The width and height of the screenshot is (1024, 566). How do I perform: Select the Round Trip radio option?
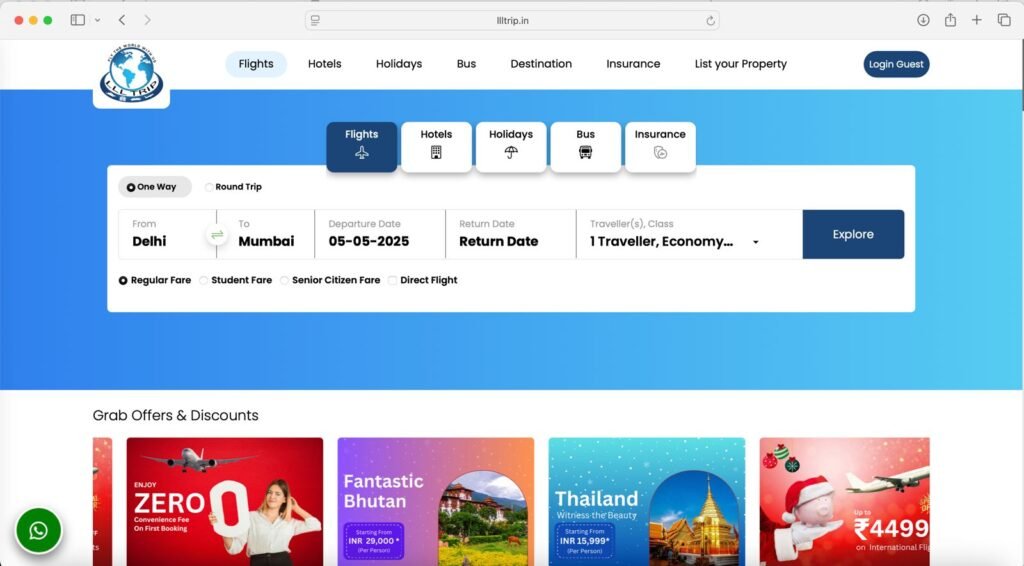tap(209, 187)
